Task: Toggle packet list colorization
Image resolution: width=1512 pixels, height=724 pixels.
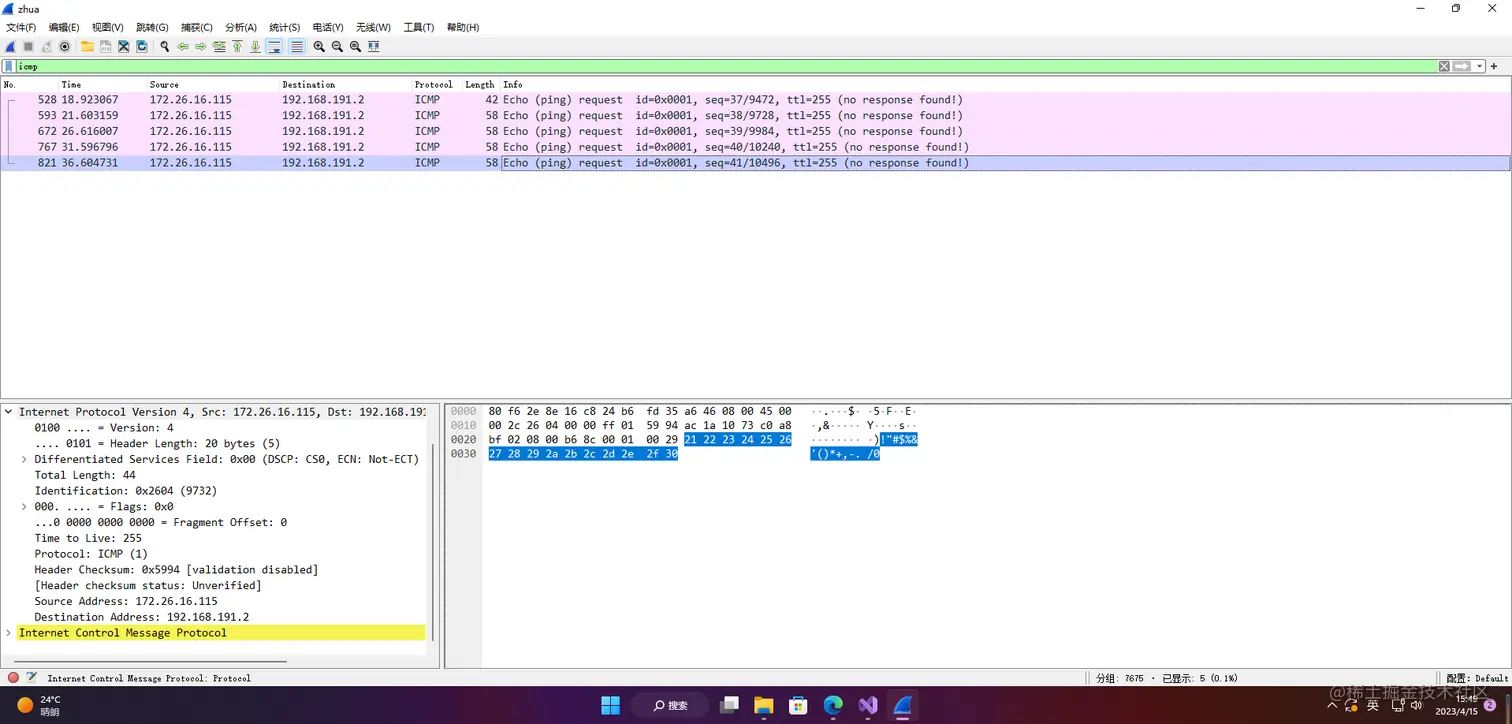Action: tap(297, 47)
